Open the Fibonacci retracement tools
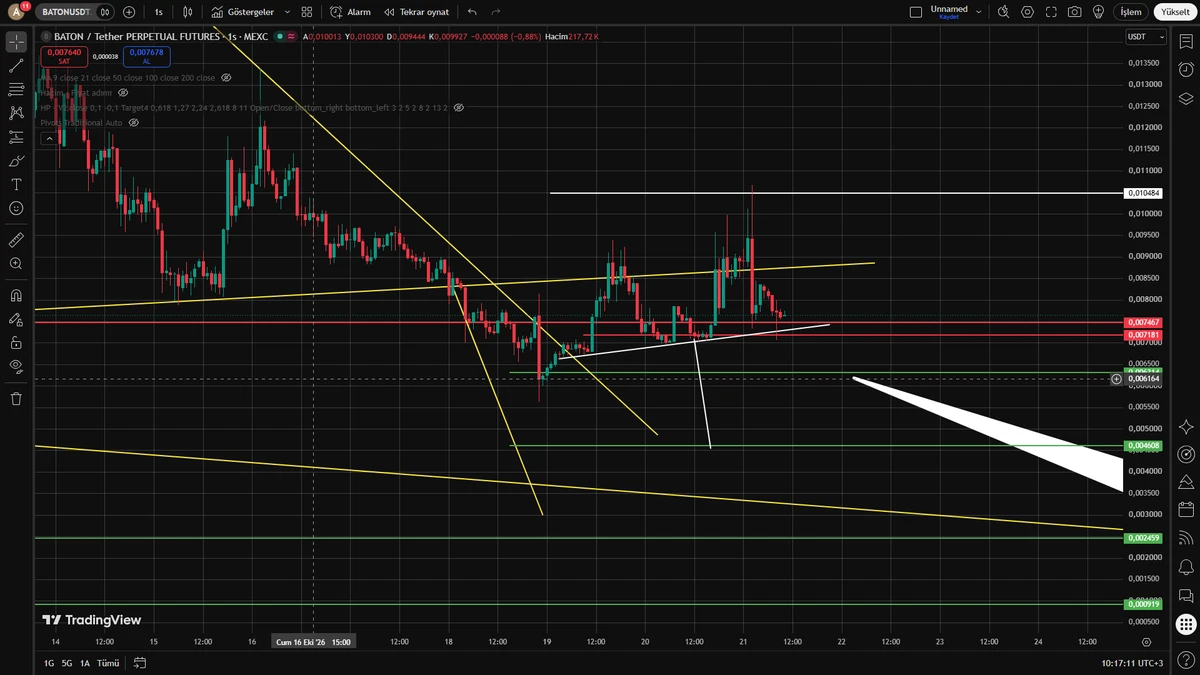The image size is (1200, 675). click(x=16, y=89)
